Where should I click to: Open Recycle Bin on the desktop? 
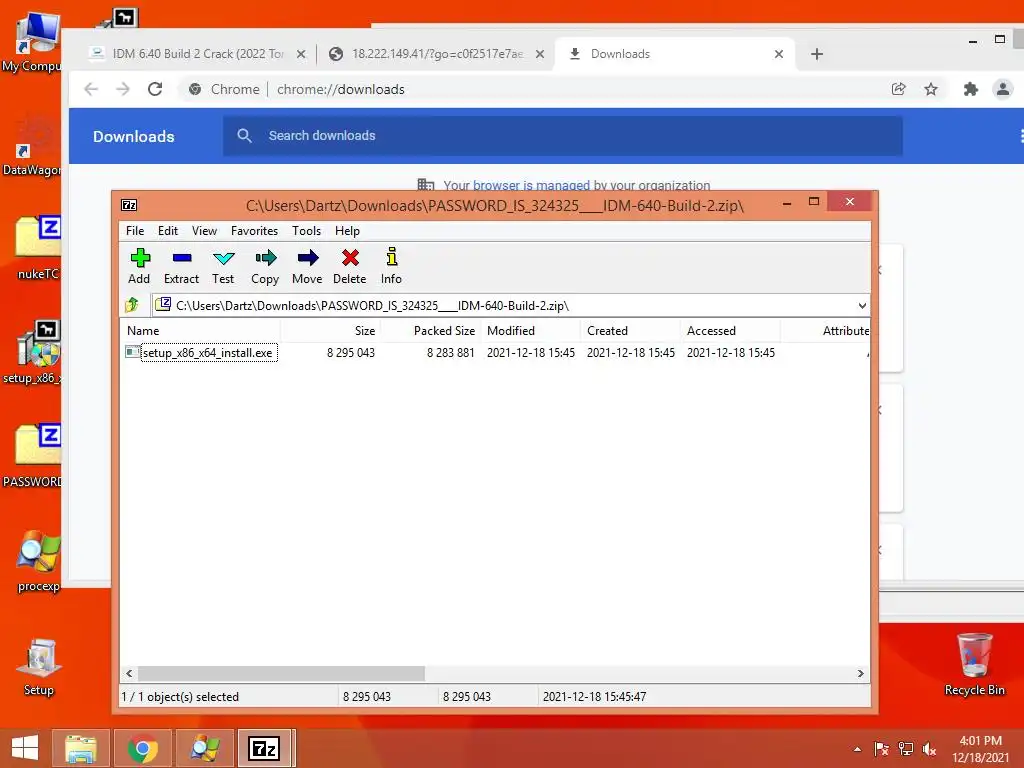[974, 664]
